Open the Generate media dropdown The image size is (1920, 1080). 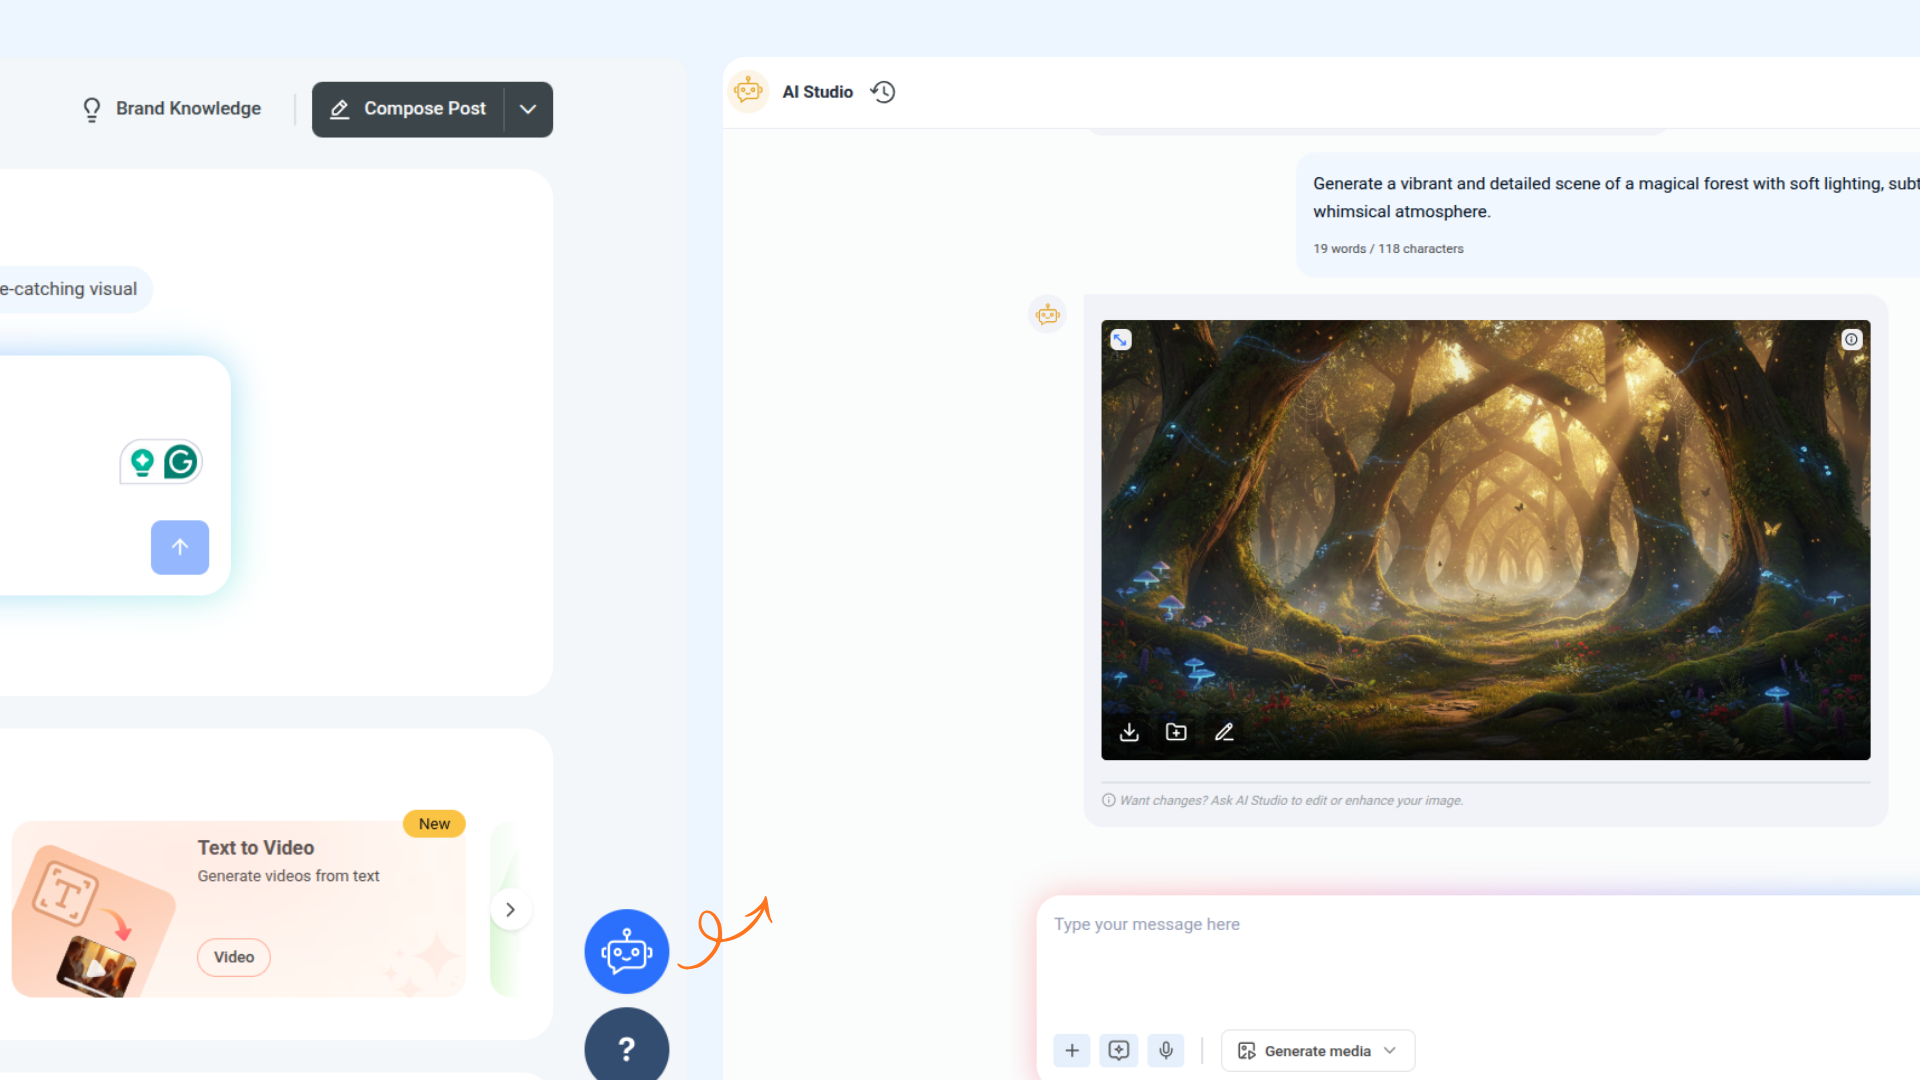(1317, 1050)
